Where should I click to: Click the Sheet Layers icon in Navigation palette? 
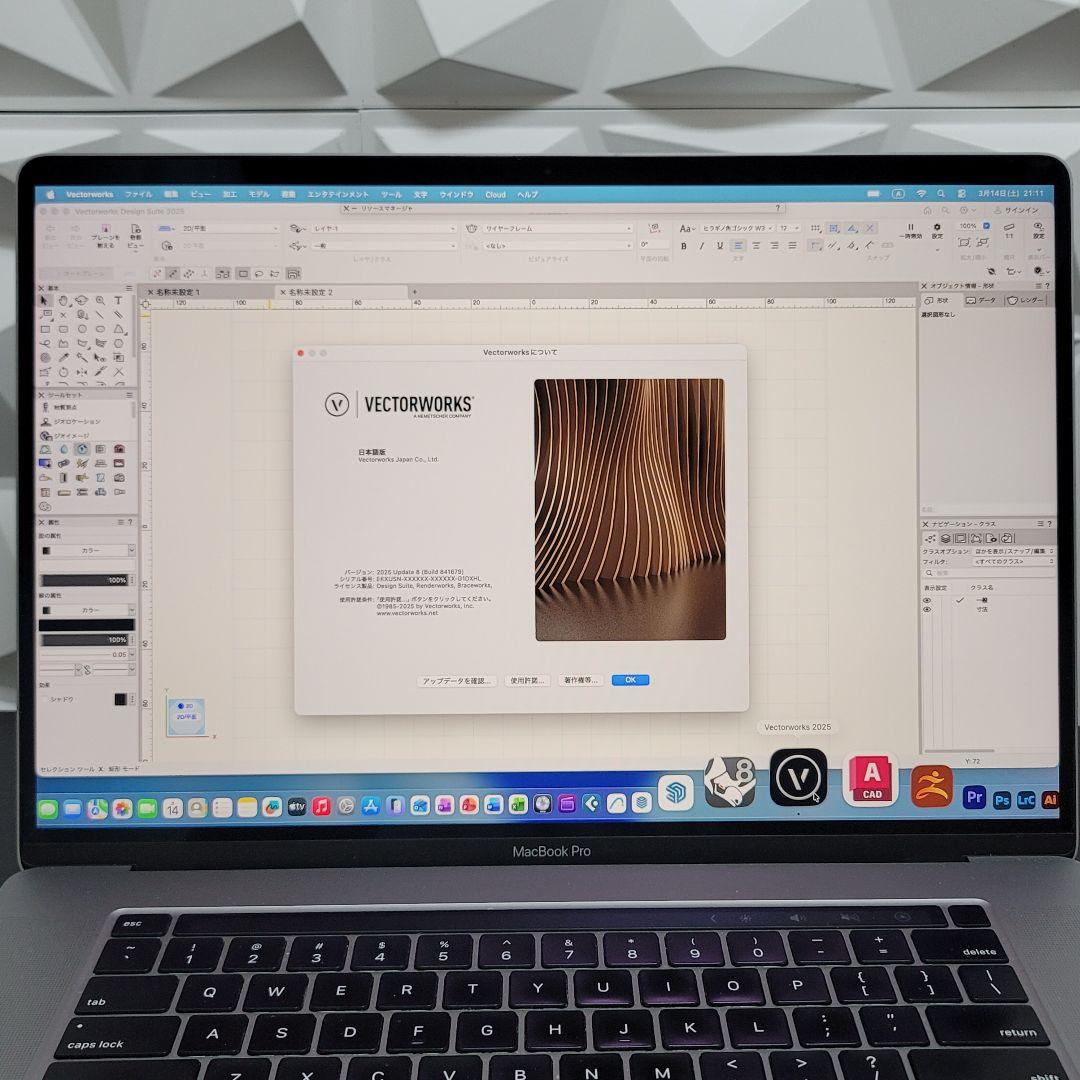click(x=961, y=539)
